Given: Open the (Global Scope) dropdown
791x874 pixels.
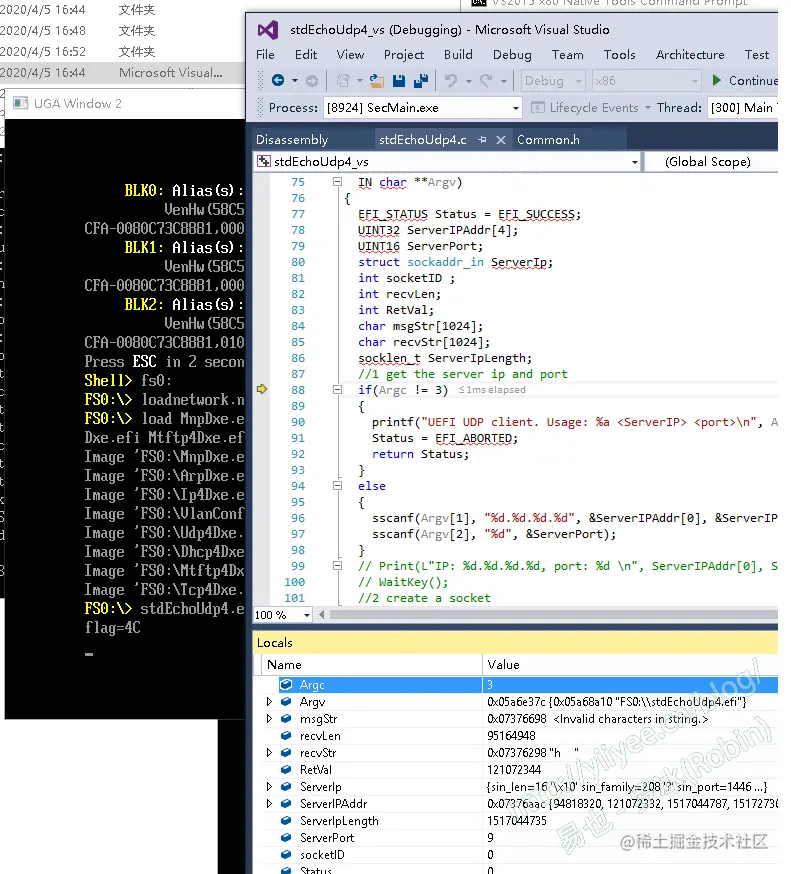Looking at the screenshot, I should 711,162.
